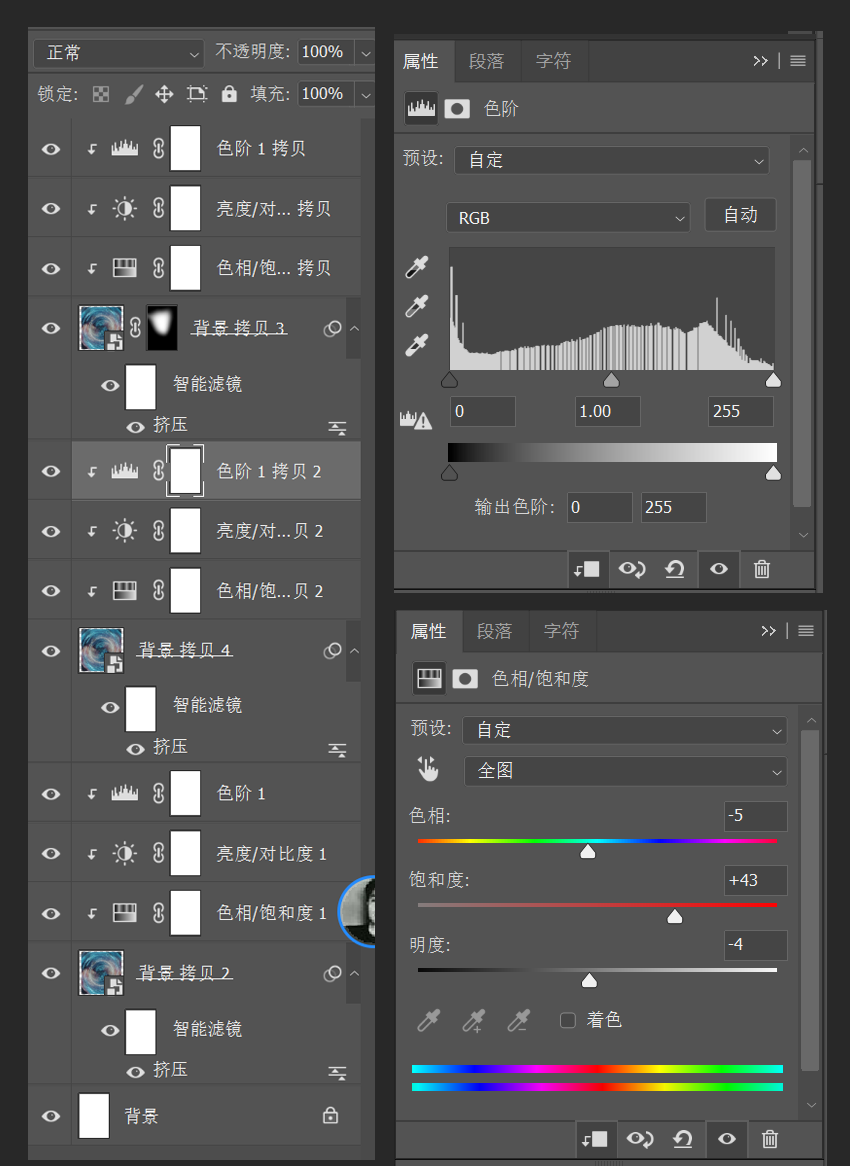Open the Hue/Saturation 预设 preset dropdown
Viewport: 850px width, 1166px height.
(625, 730)
